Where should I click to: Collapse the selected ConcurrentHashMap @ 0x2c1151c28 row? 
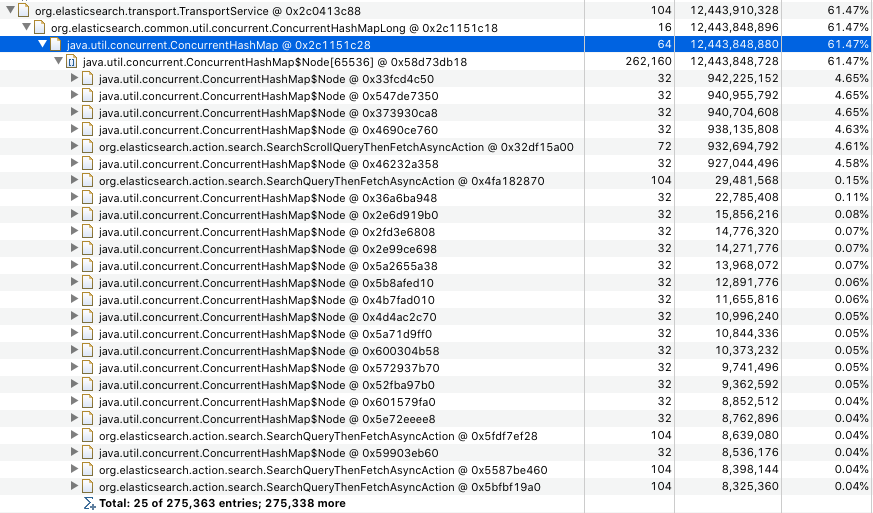point(42,44)
